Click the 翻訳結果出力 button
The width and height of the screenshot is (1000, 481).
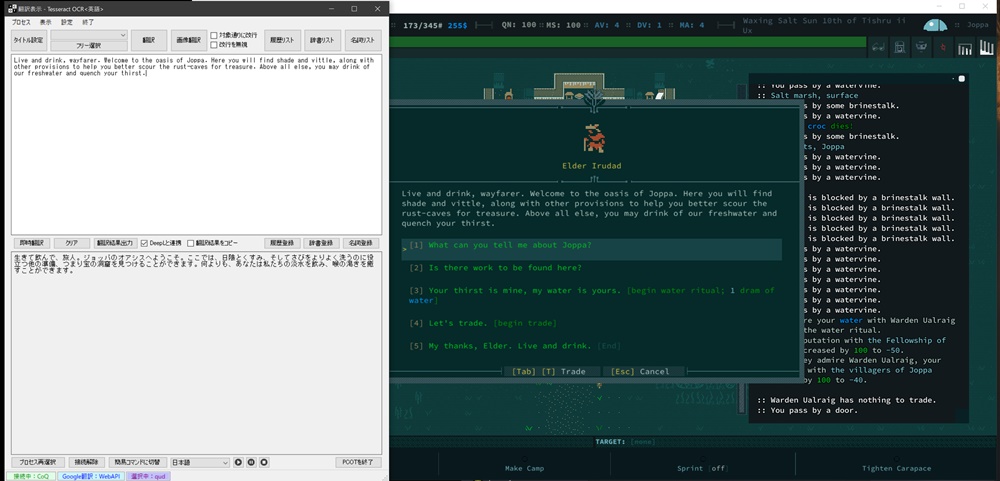coord(115,243)
